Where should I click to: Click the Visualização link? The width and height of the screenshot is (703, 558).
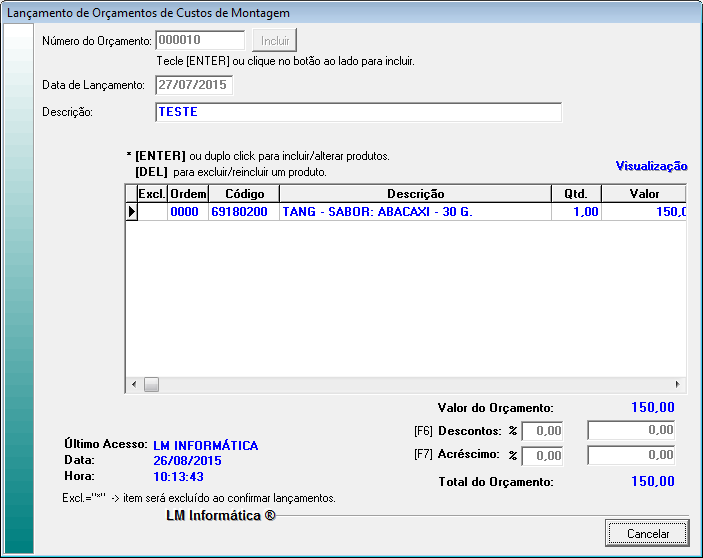pos(651,166)
